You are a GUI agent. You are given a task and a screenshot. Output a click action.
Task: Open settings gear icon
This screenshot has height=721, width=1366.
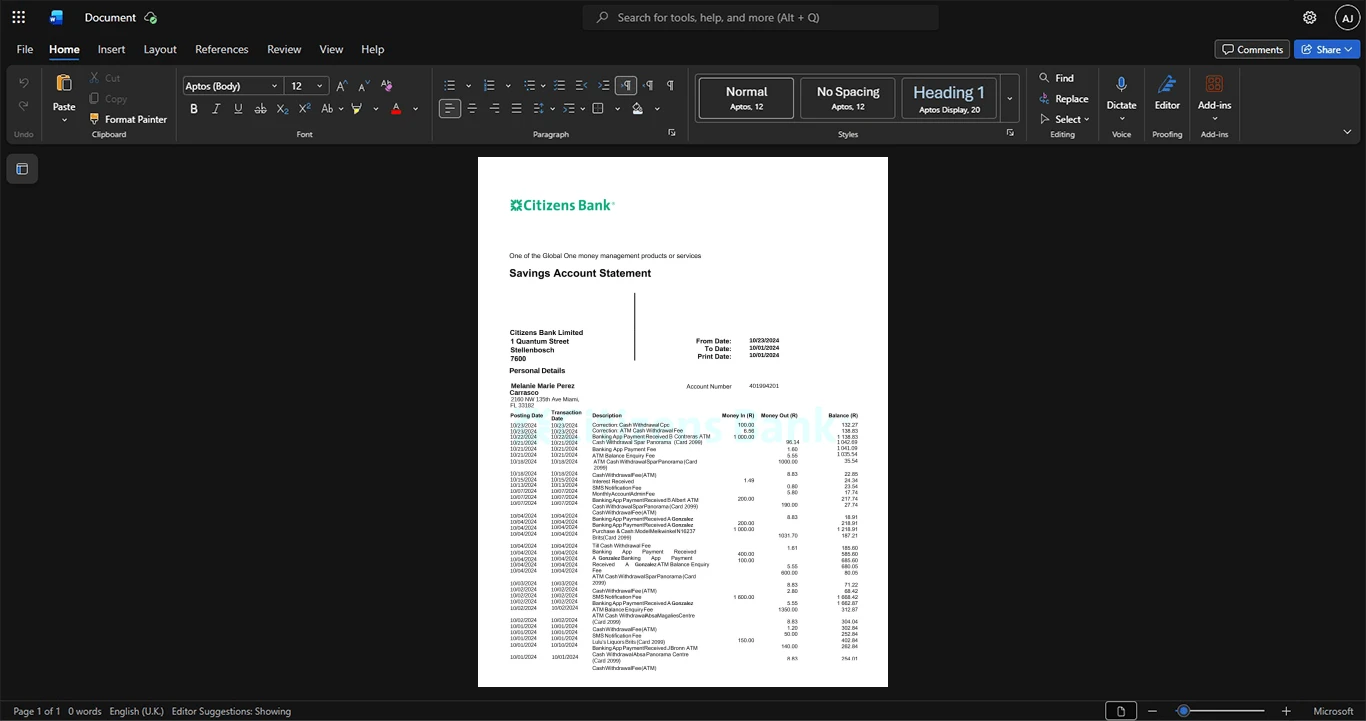pyautogui.click(x=1310, y=17)
